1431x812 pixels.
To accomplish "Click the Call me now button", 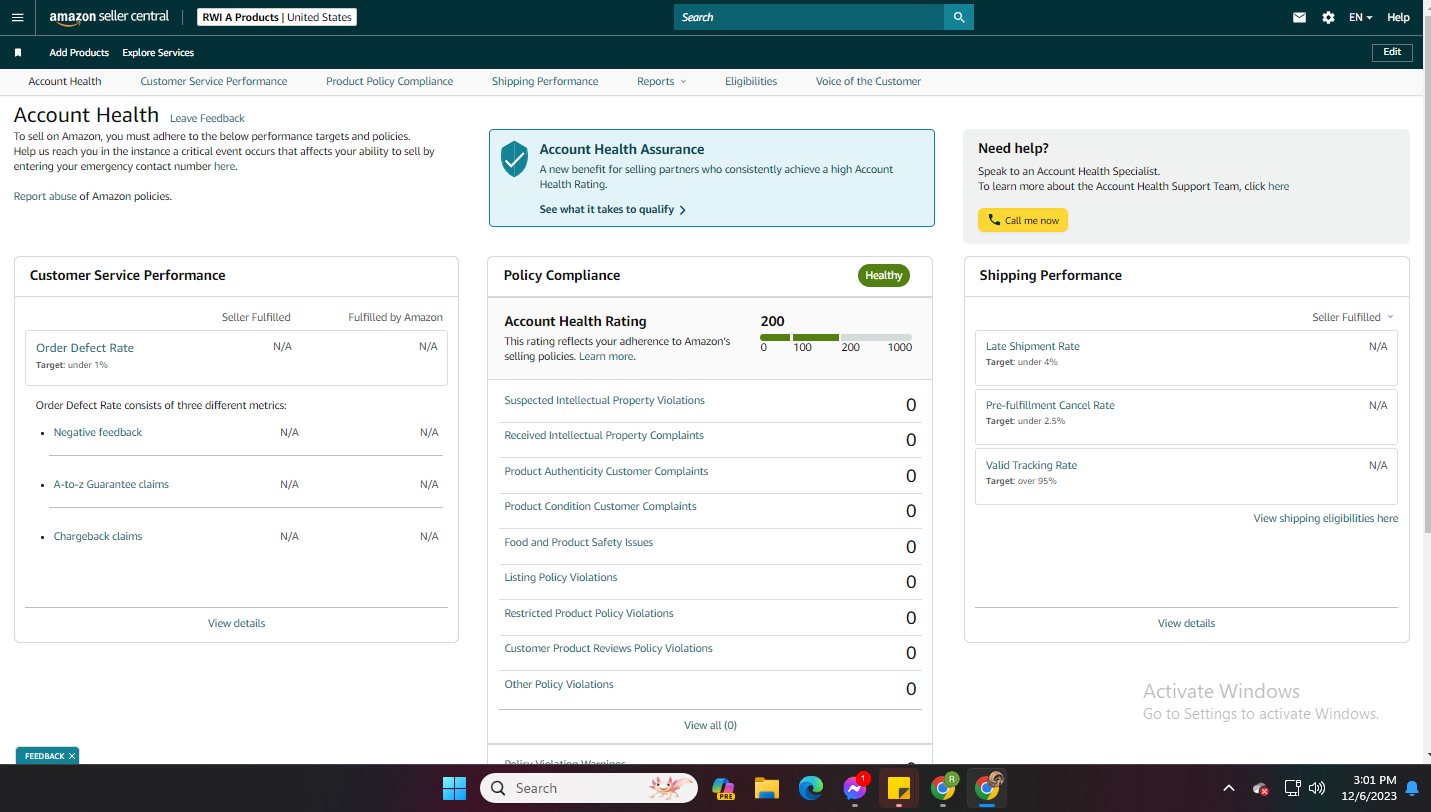I will point(1023,220).
